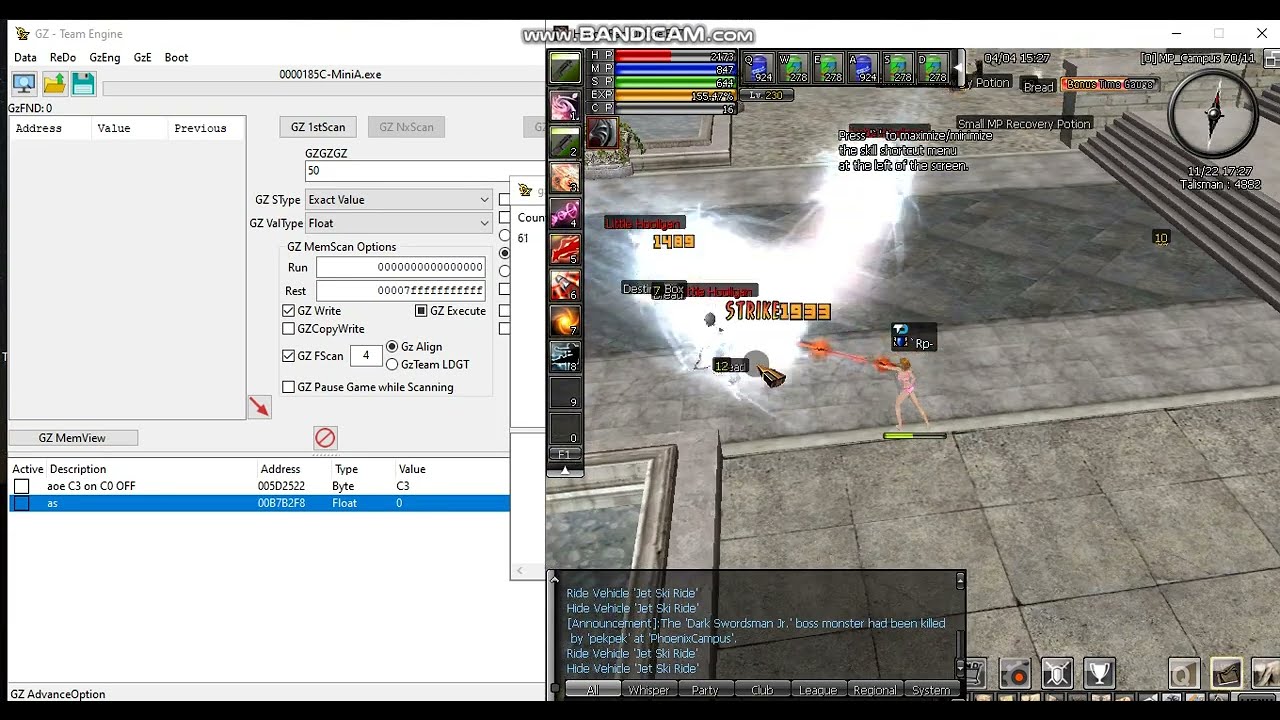Use skill slot 6 red bullet icon
This screenshot has height=720, width=1280.
tap(565, 285)
